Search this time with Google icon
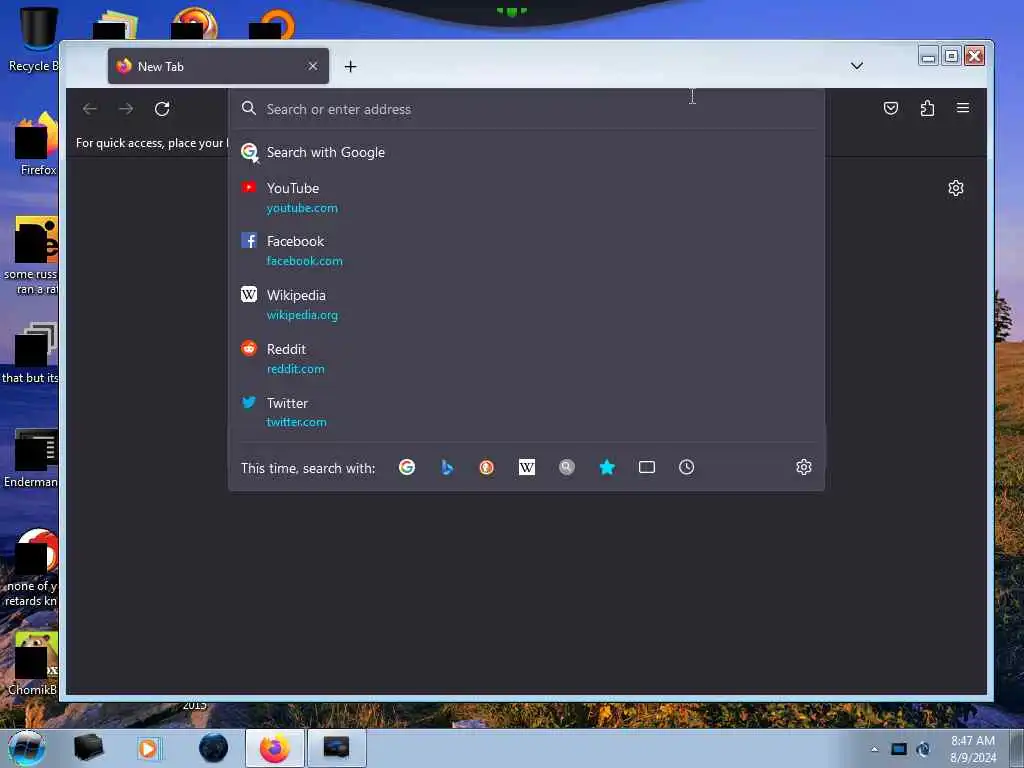 407,467
